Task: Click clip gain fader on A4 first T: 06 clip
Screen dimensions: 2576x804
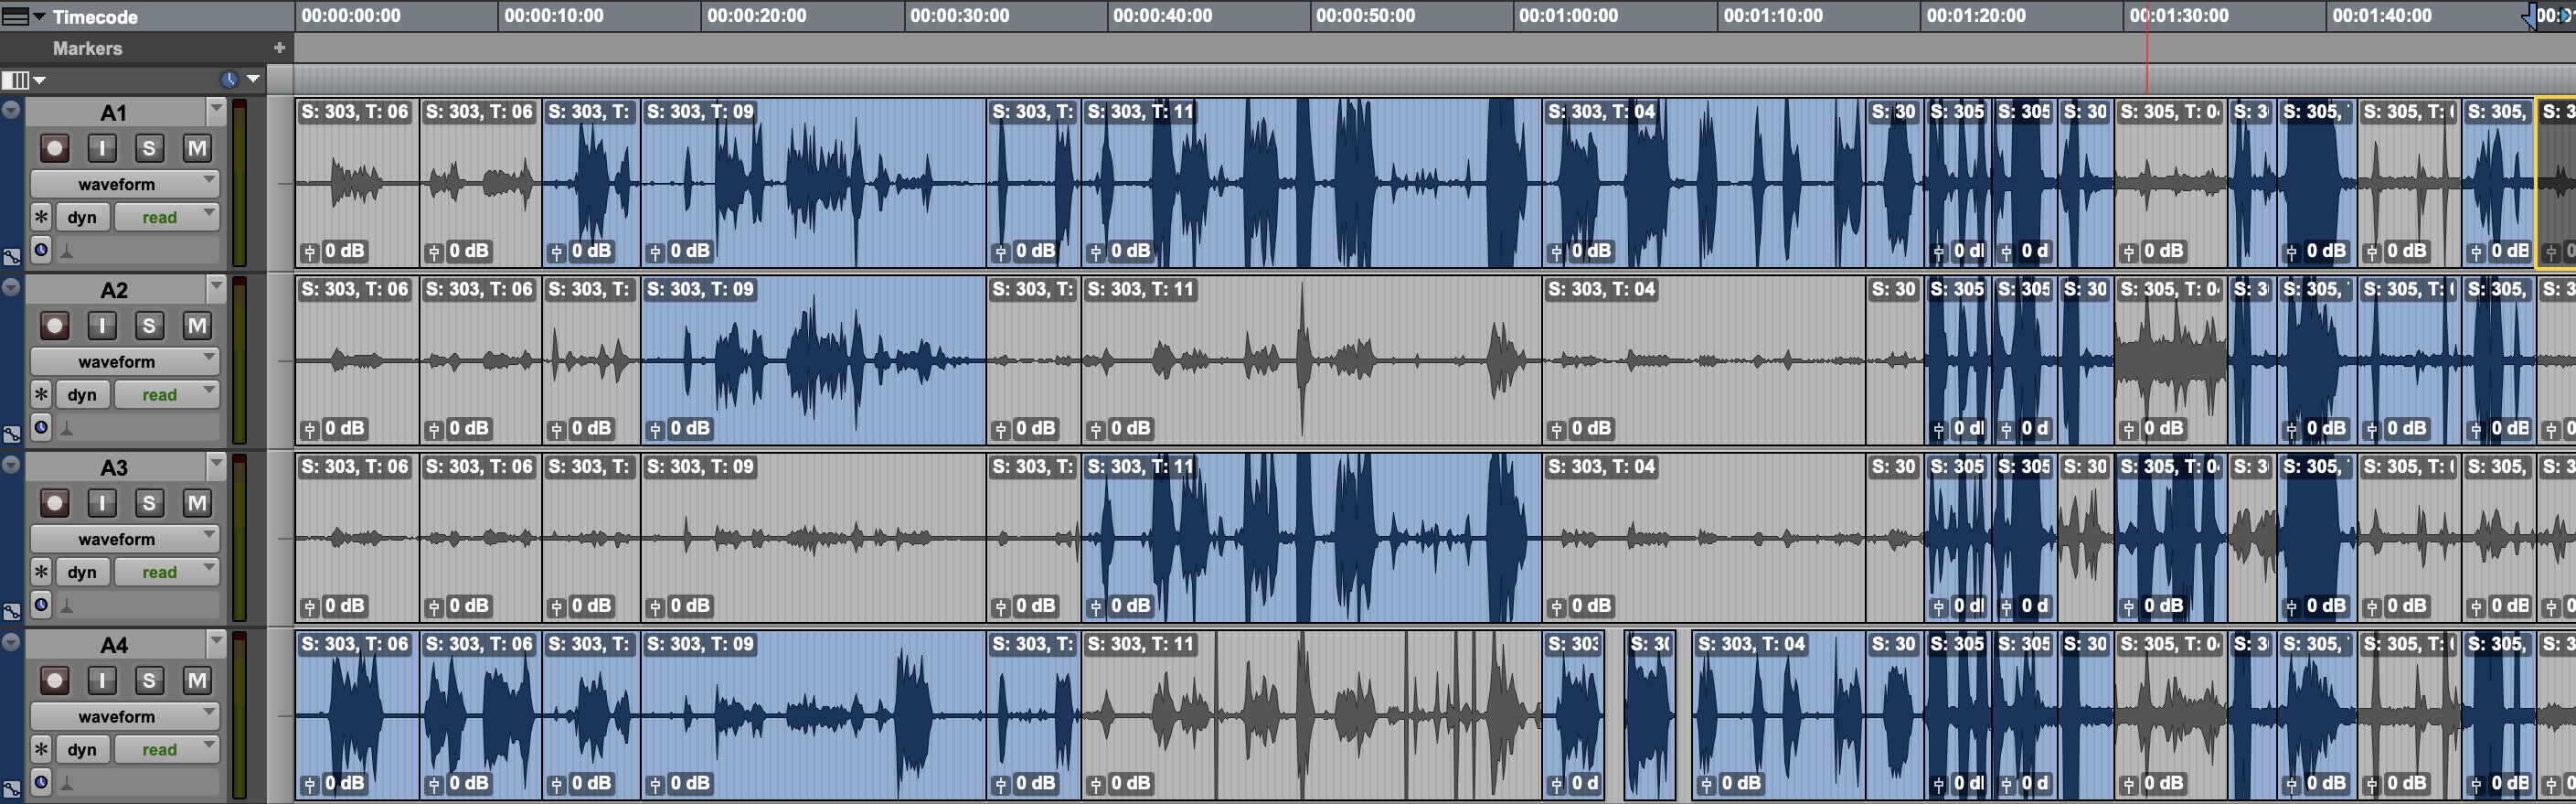Action: click(310, 785)
